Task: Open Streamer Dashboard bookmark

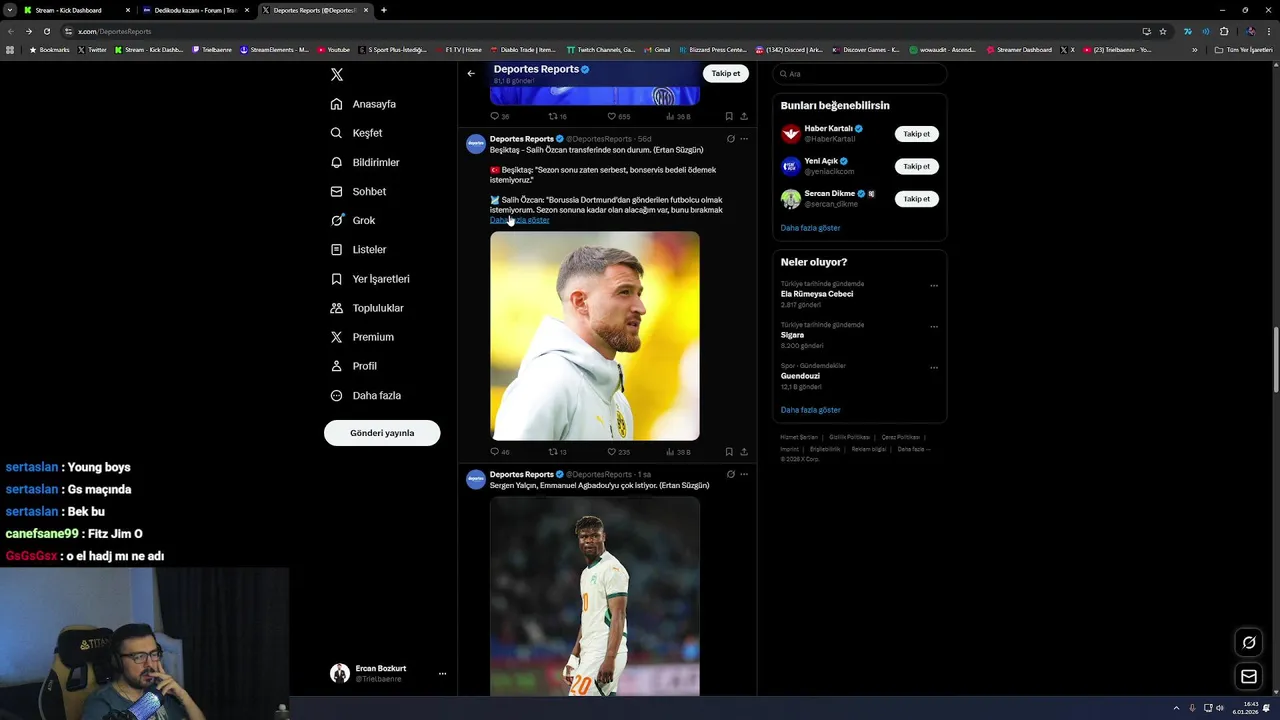Action: [x=1020, y=50]
